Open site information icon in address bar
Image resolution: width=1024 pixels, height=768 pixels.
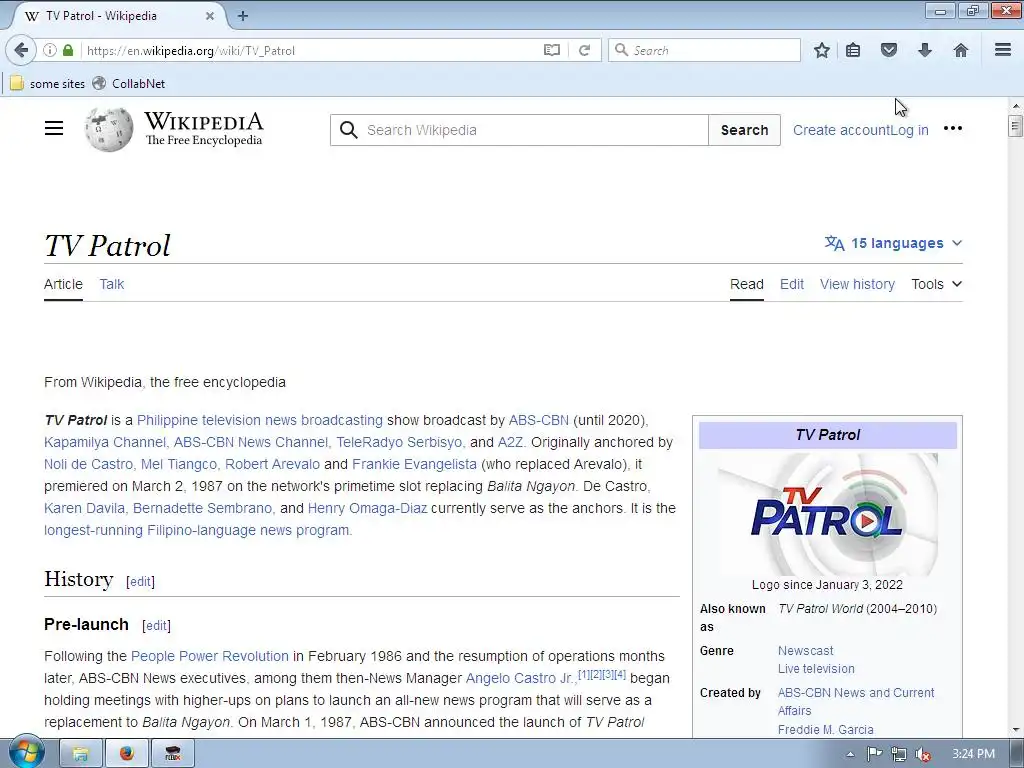point(50,50)
